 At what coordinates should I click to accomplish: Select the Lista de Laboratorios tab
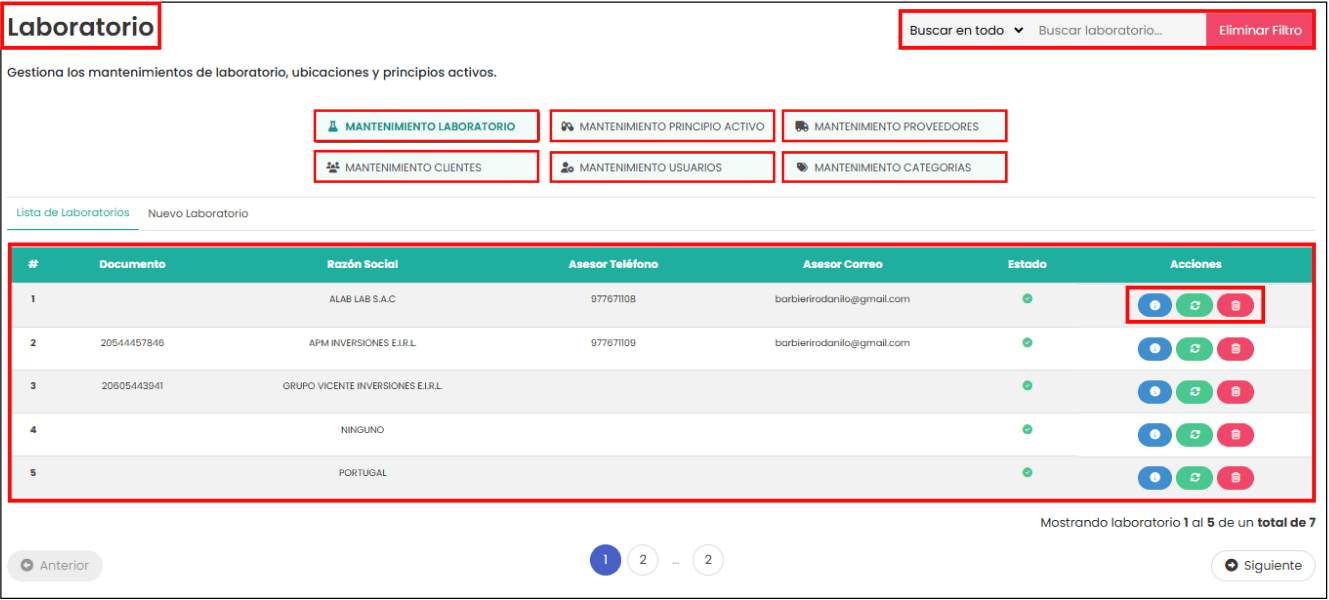[73, 213]
